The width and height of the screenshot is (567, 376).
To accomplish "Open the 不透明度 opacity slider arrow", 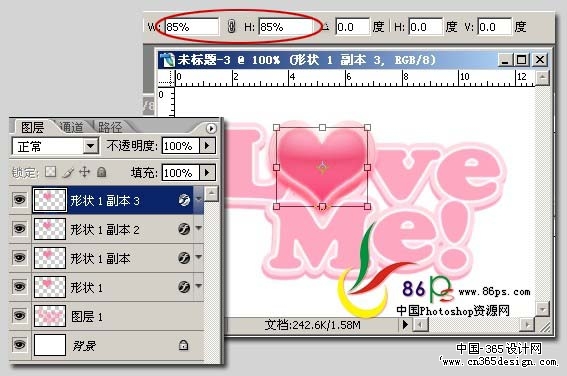I will click(207, 146).
